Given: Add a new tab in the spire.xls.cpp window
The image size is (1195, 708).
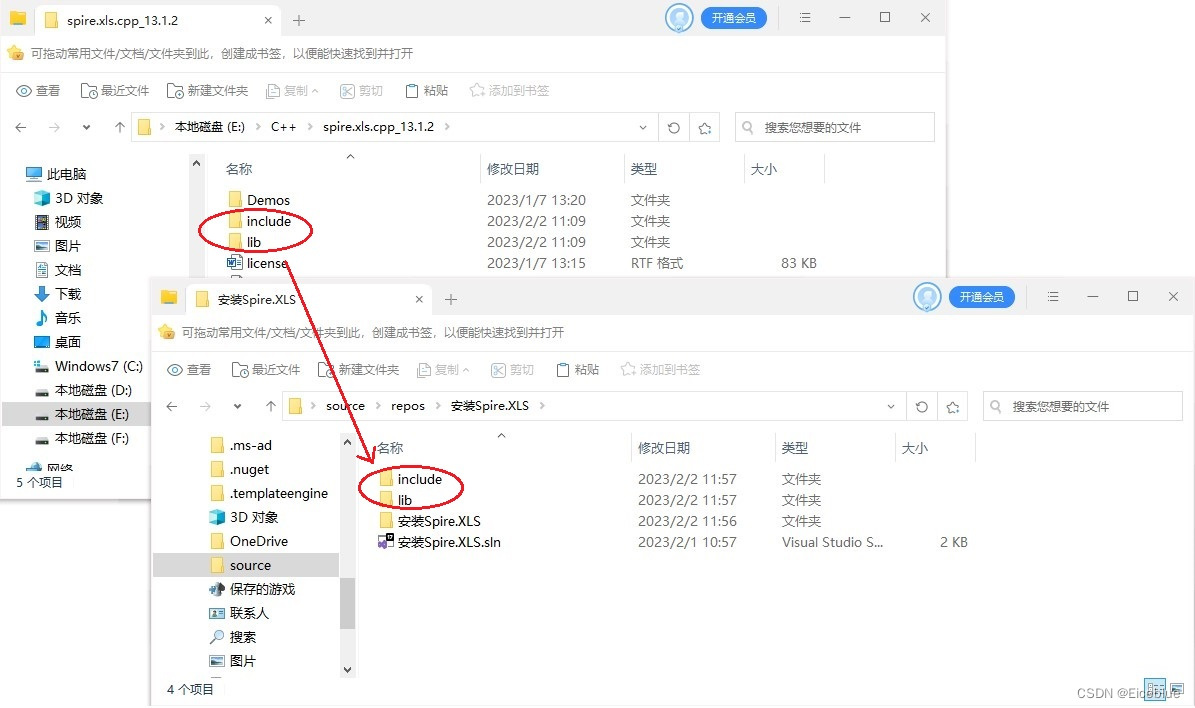Looking at the screenshot, I should 299,21.
